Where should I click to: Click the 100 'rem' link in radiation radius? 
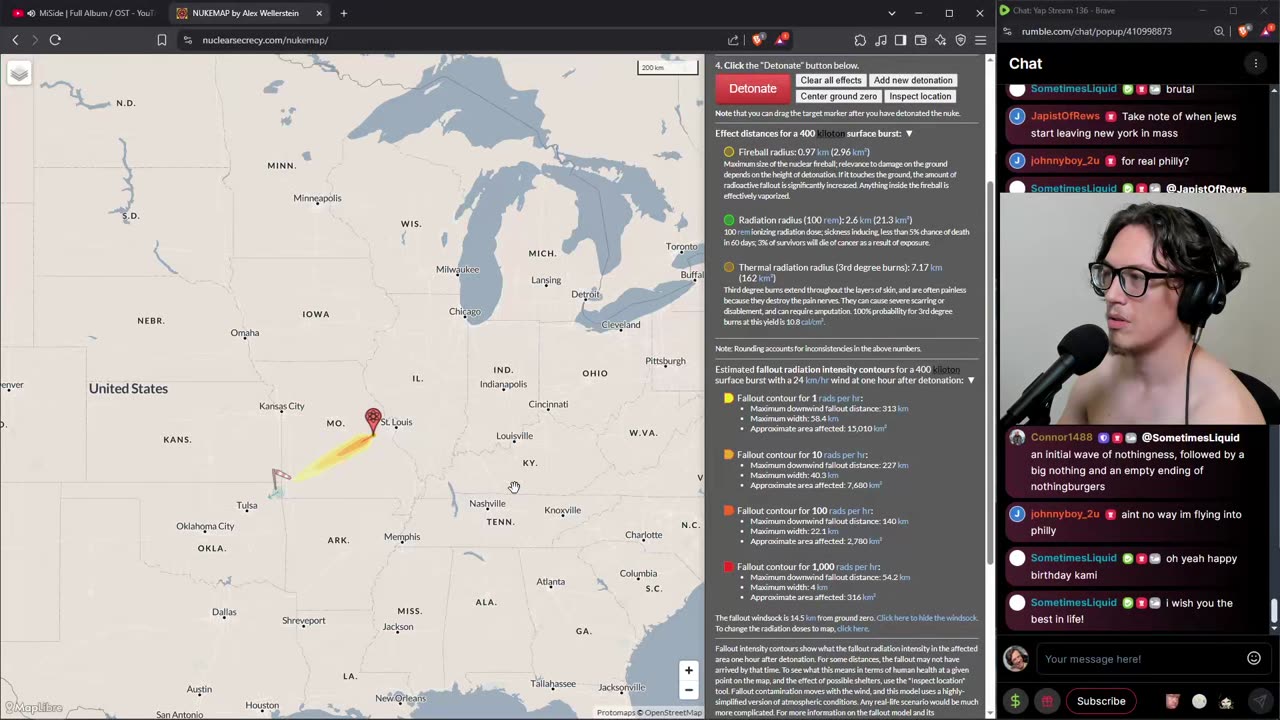point(832,220)
